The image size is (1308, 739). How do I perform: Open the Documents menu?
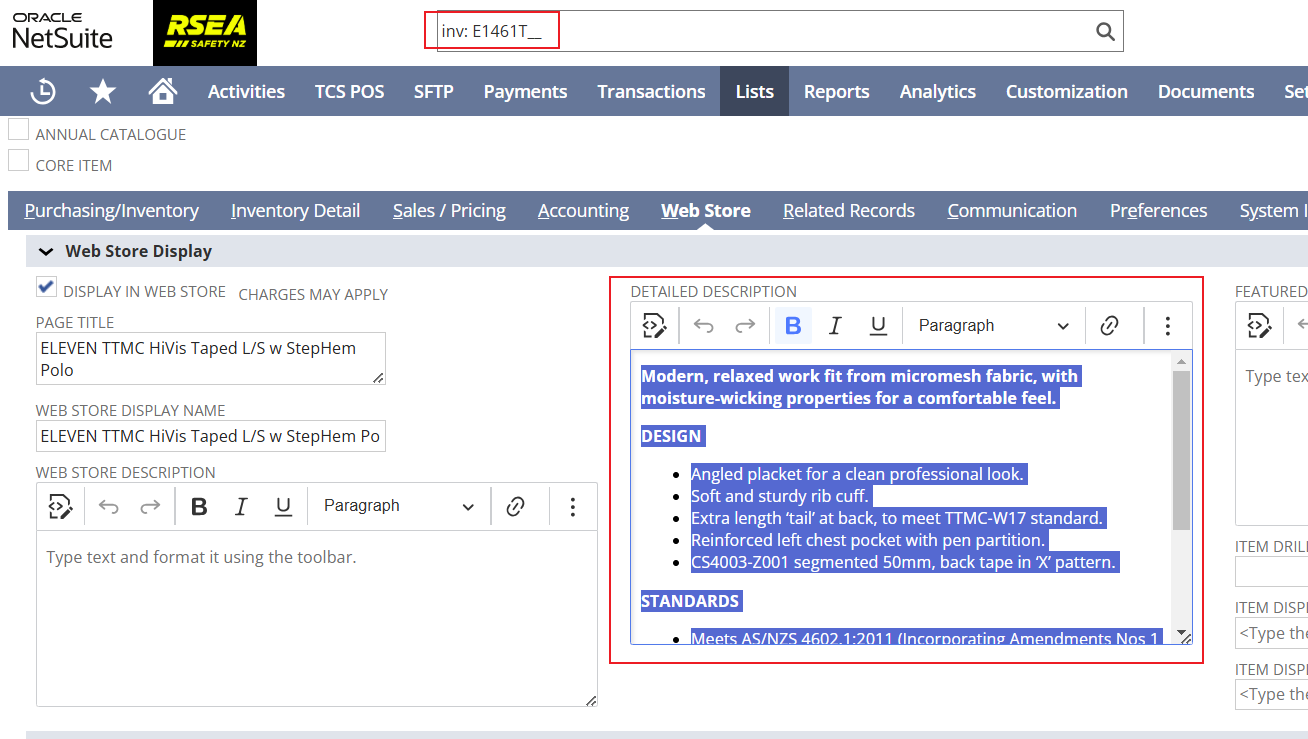1206,91
